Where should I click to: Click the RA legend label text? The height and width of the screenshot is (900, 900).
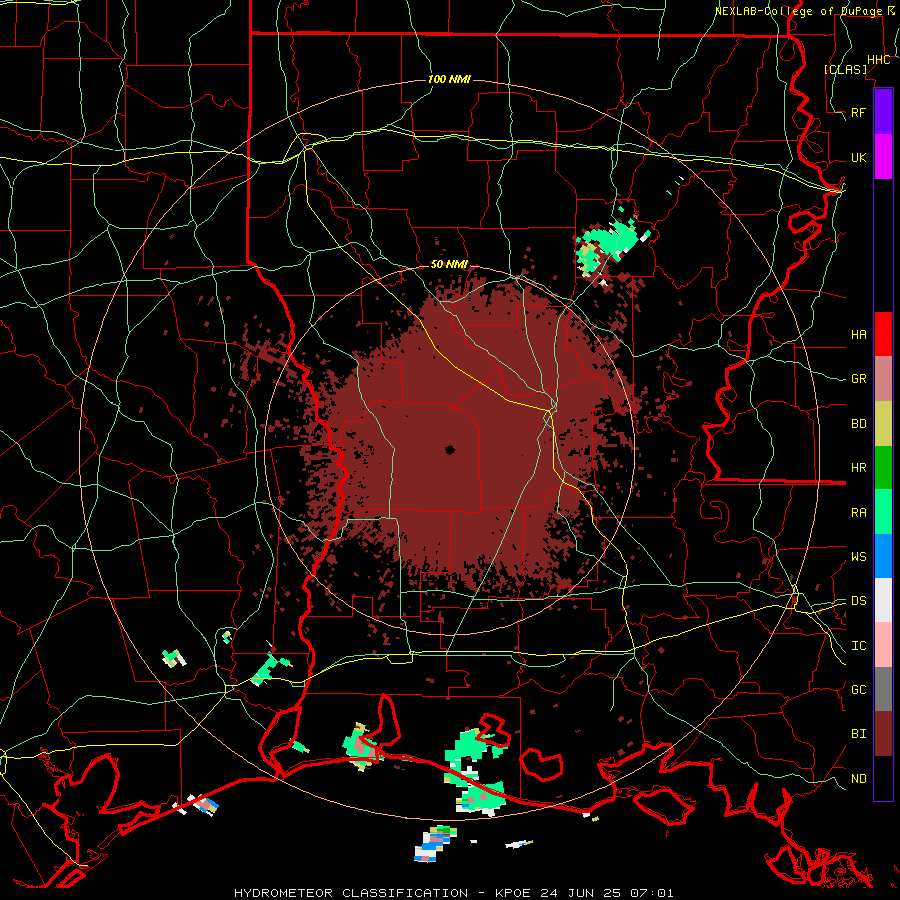coord(859,512)
